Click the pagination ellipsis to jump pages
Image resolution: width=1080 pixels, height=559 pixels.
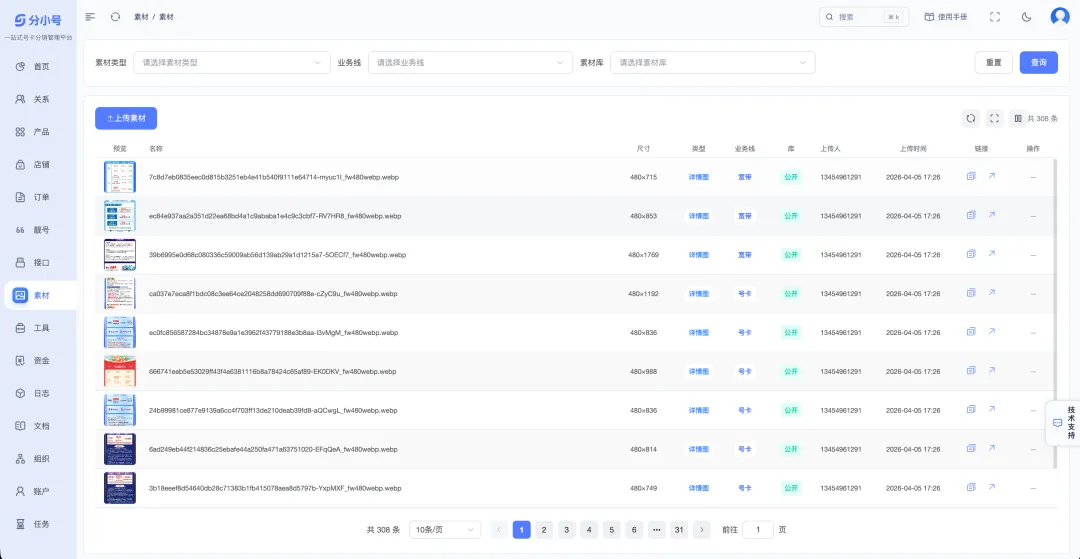[x=656, y=529]
